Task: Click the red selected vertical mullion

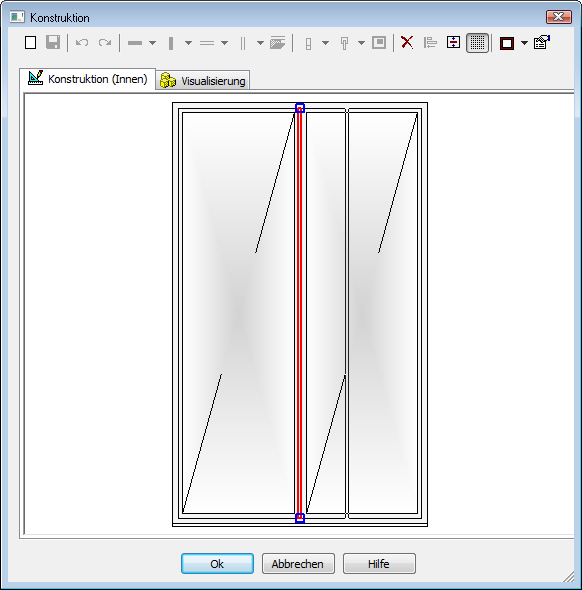Action: click(x=299, y=312)
